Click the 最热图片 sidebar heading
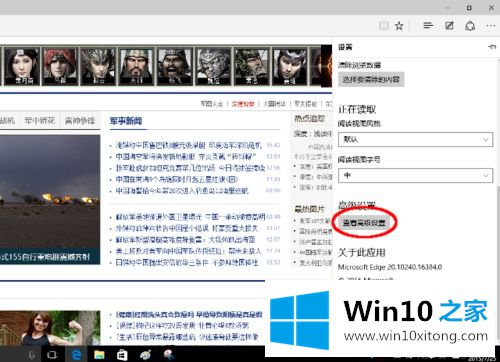500x362 pixels. [x=309, y=209]
